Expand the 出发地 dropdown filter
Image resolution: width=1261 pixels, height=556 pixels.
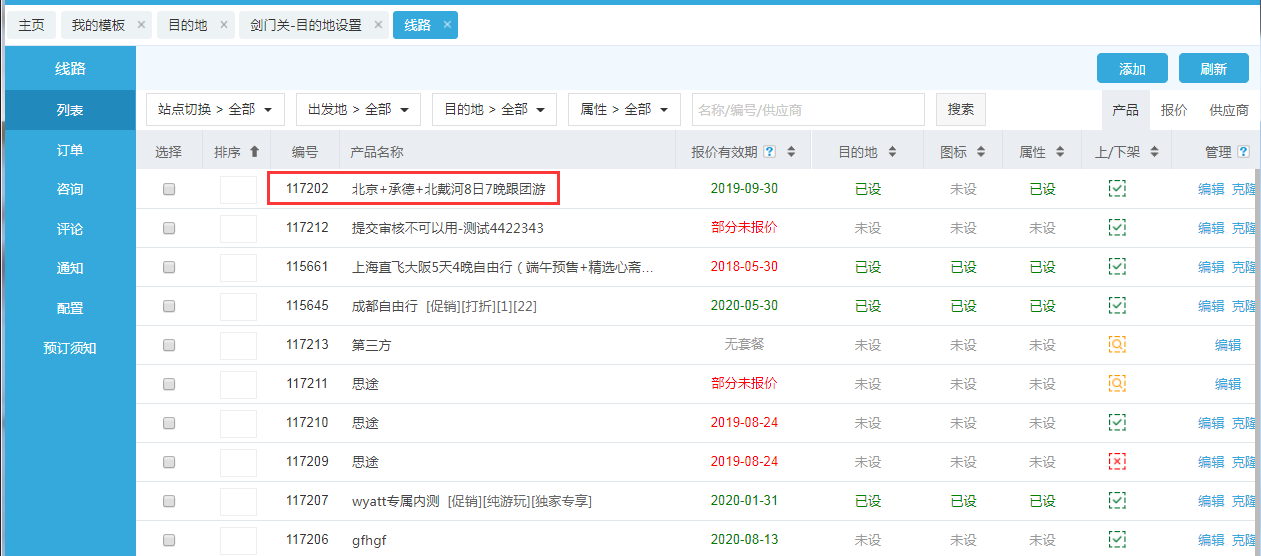(x=358, y=109)
